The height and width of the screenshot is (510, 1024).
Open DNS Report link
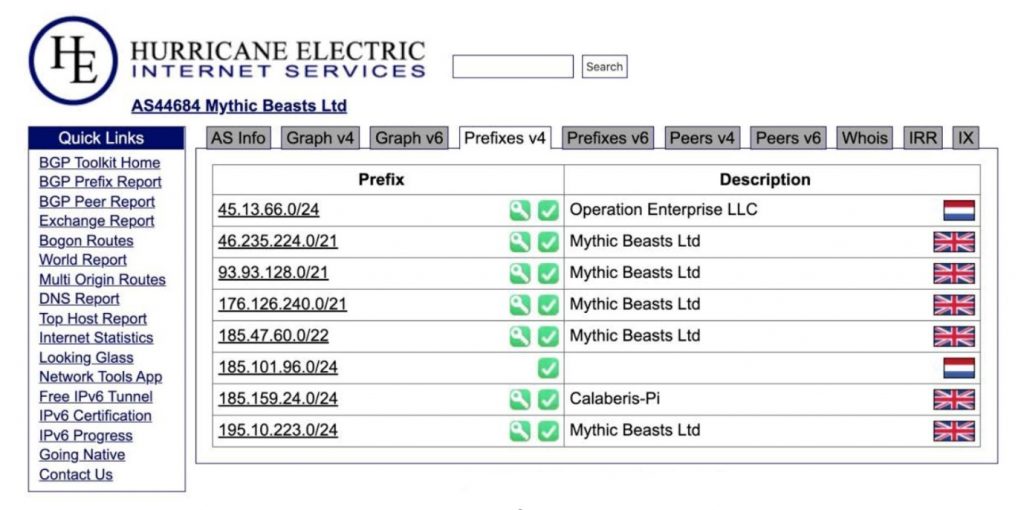79,299
